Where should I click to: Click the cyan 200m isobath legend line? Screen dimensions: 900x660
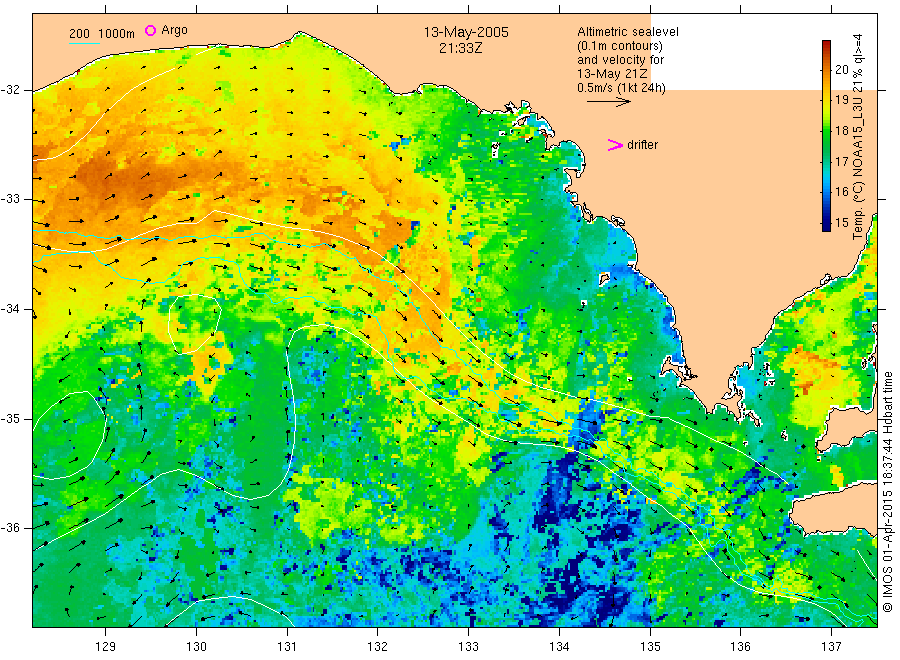[84, 43]
